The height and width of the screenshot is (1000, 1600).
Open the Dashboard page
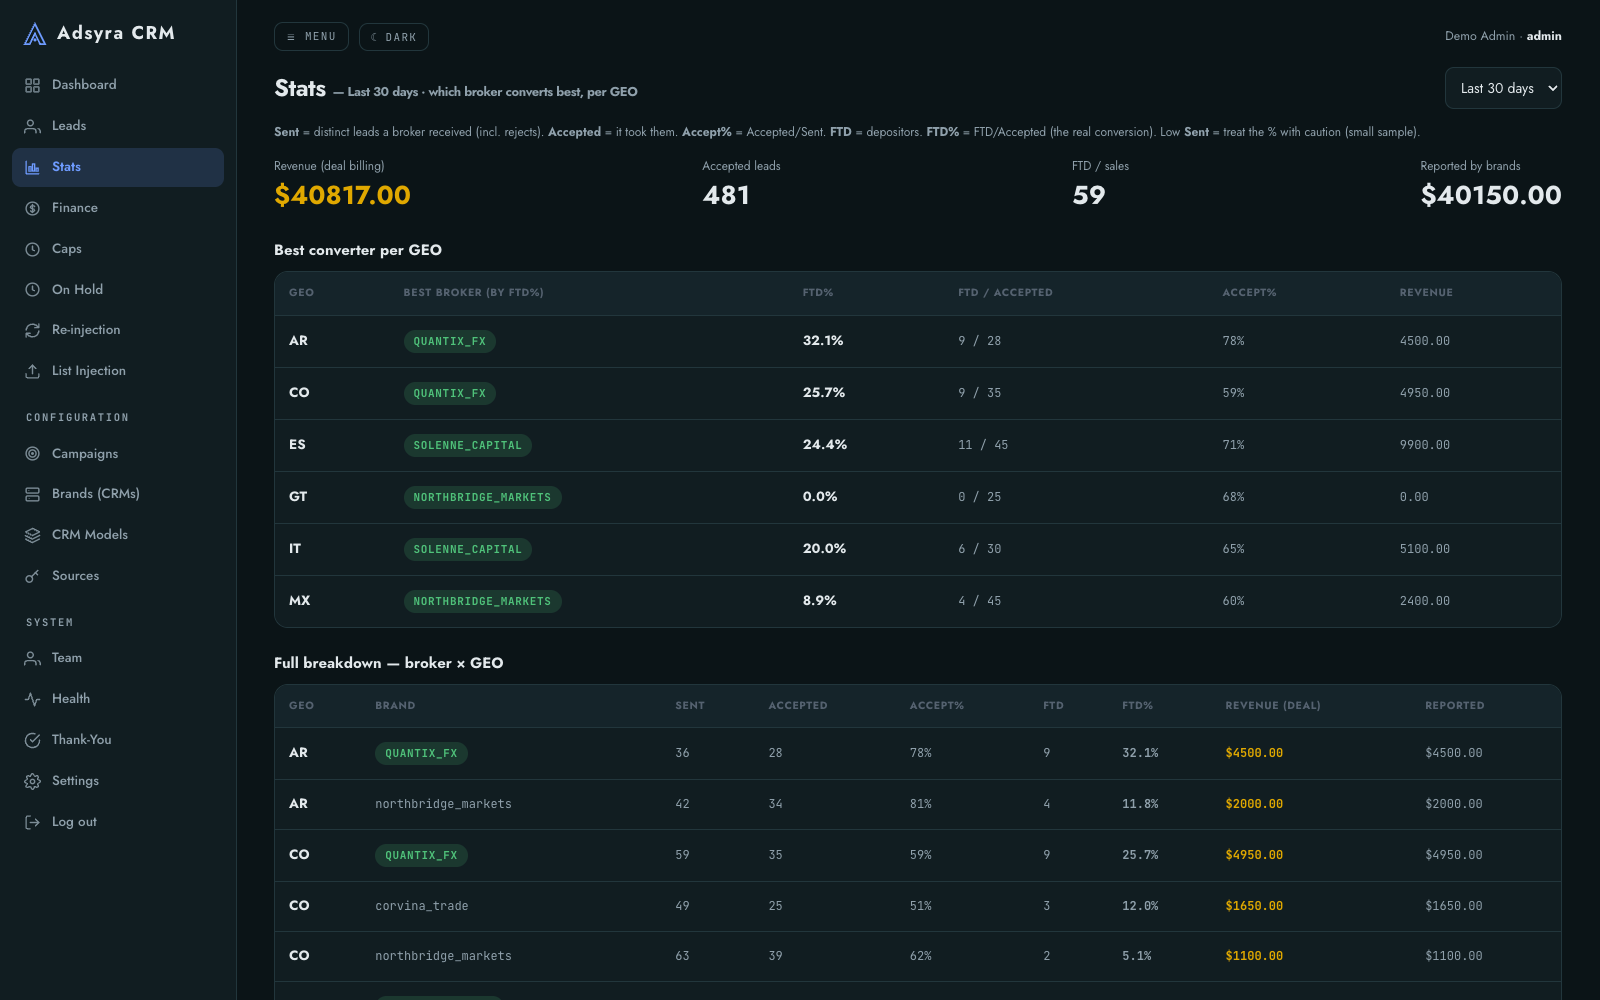(118, 85)
